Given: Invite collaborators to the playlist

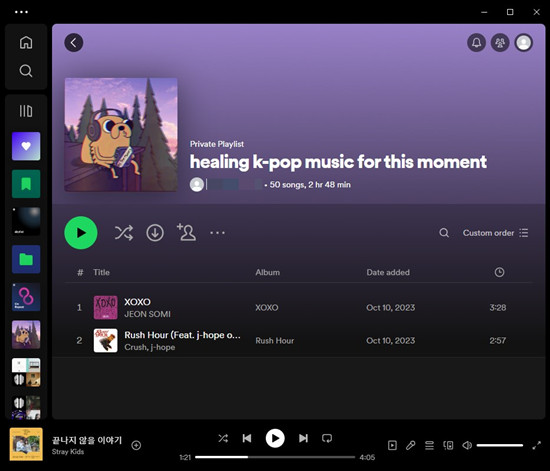Looking at the screenshot, I should pyautogui.click(x=186, y=232).
